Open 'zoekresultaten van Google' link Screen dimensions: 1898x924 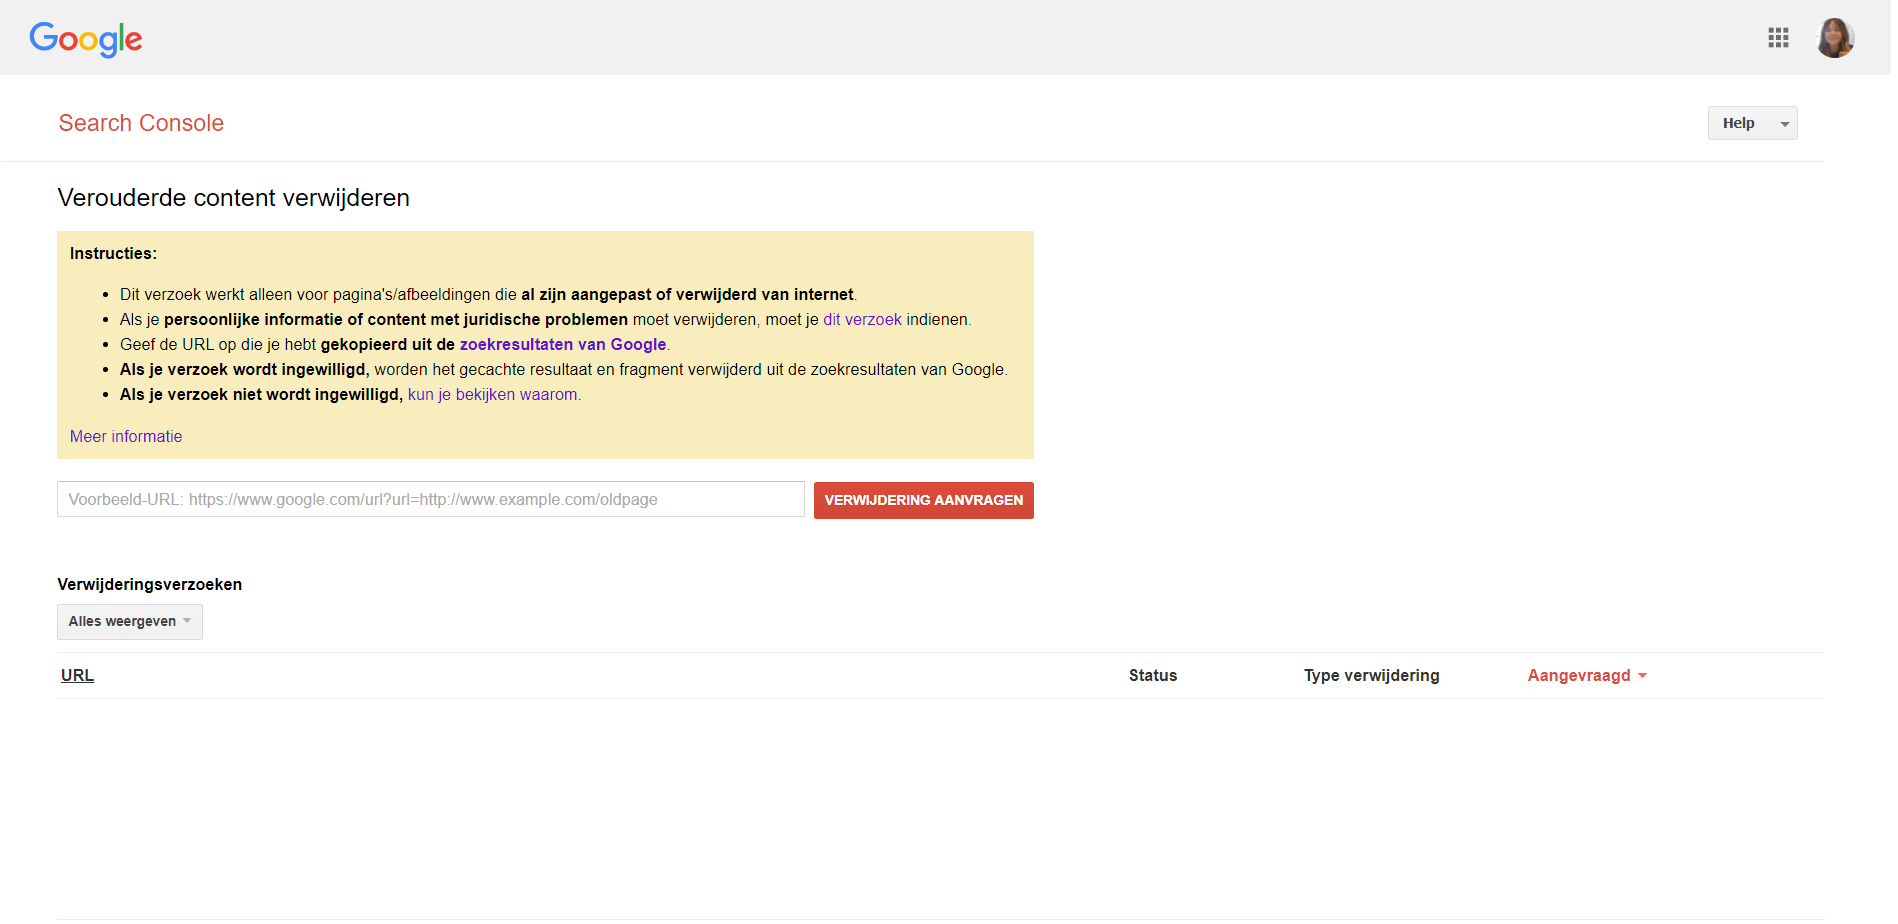[563, 345]
